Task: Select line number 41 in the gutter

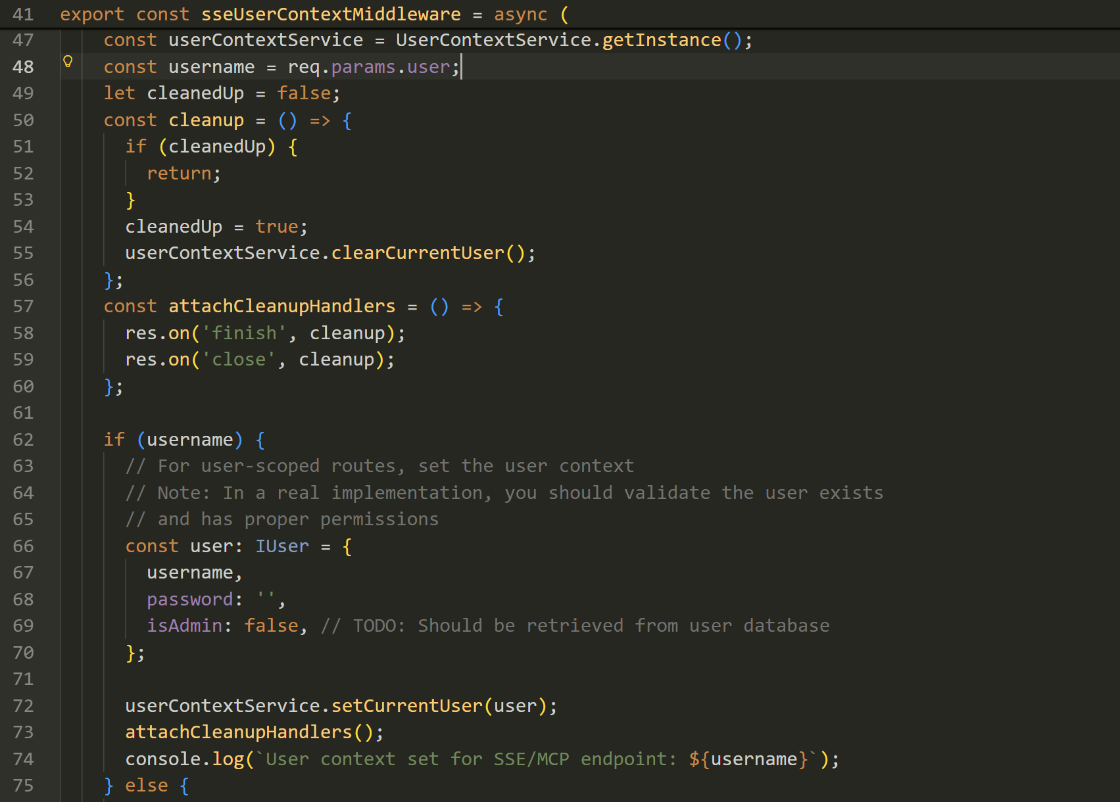Action: point(23,14)
